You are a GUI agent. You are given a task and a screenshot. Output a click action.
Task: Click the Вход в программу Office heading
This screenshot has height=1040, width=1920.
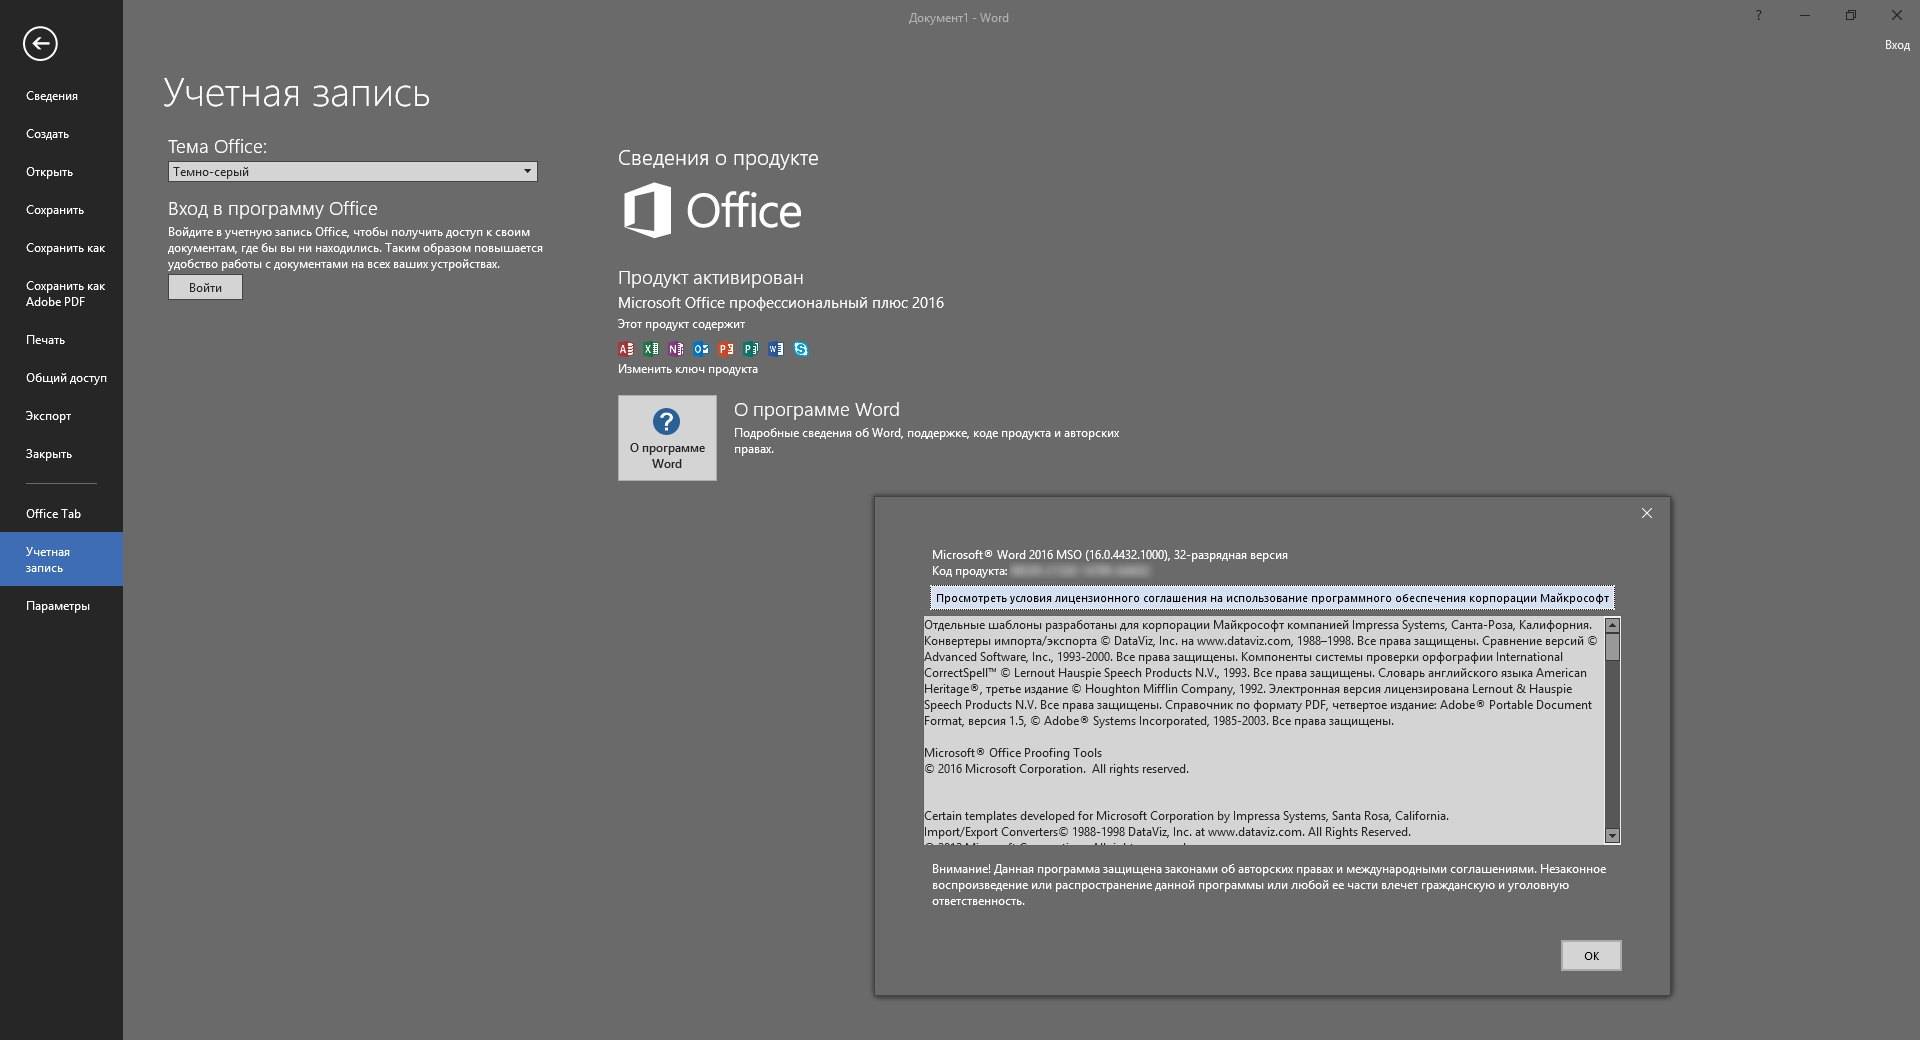[x=272, y=209]
